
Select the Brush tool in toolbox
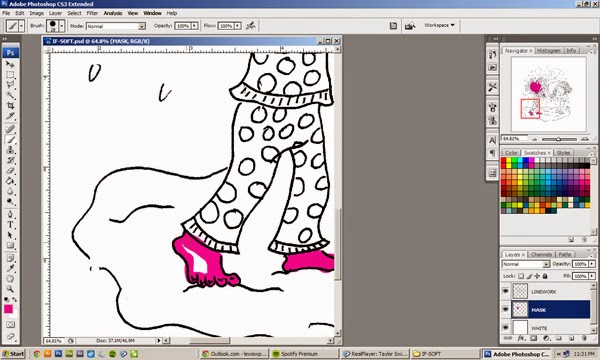10,140
